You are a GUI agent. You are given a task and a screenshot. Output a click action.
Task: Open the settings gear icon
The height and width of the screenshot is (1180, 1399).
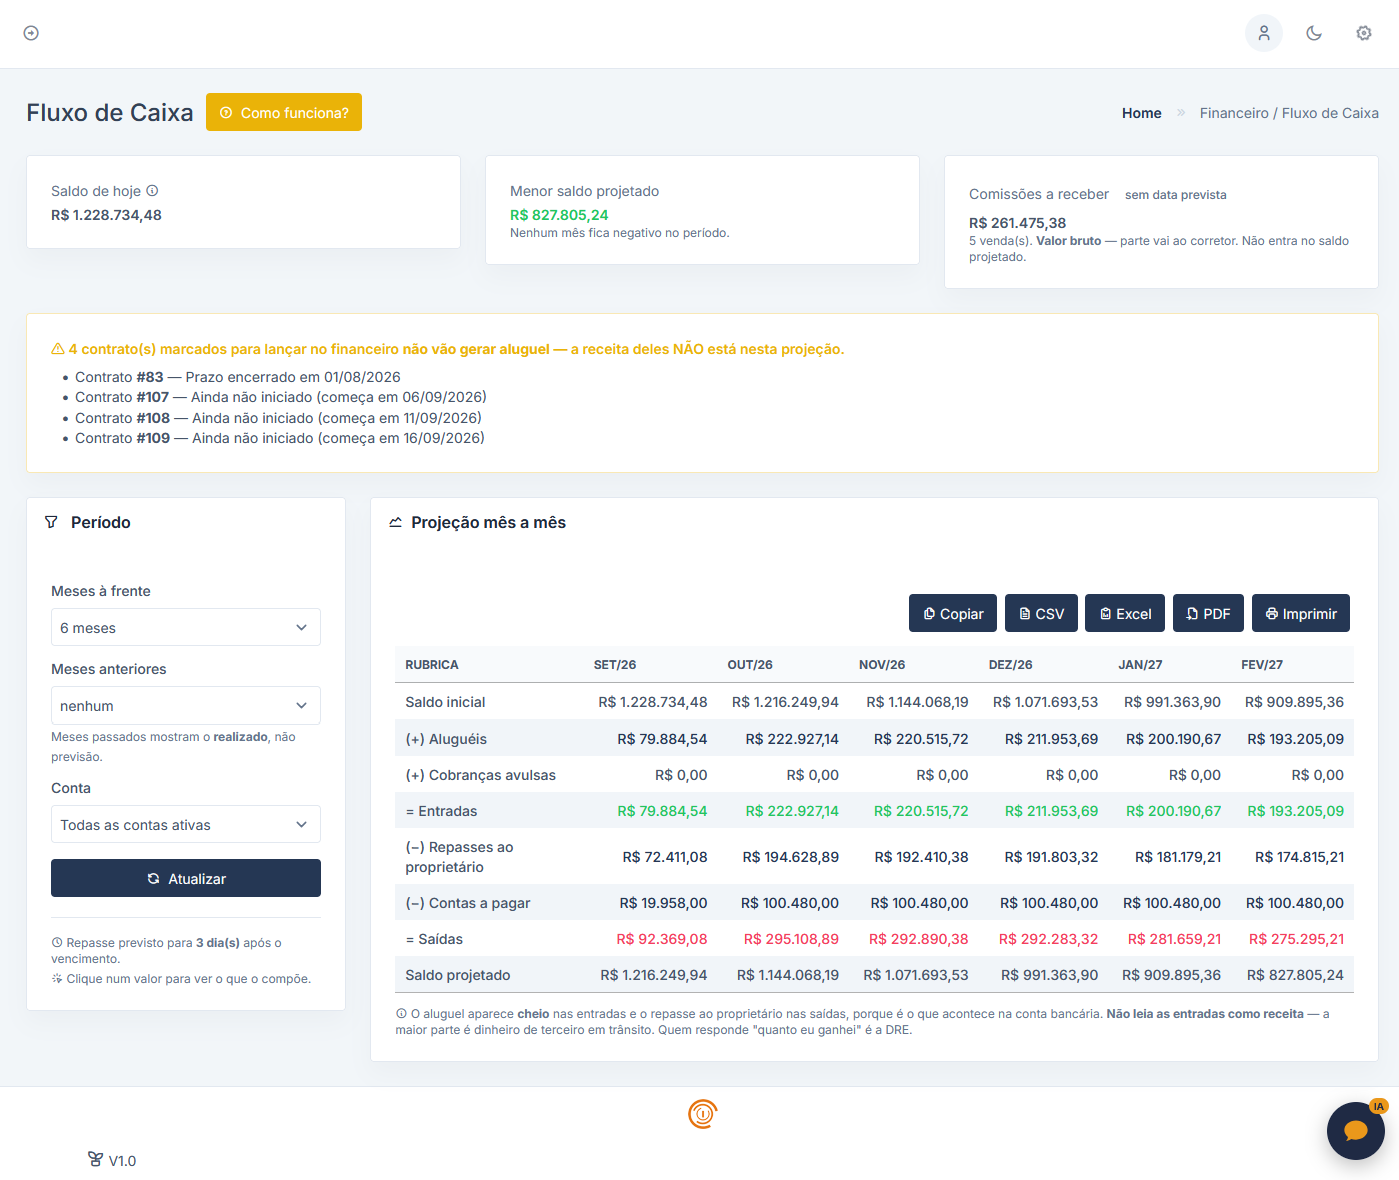(x=1364, y=33)
